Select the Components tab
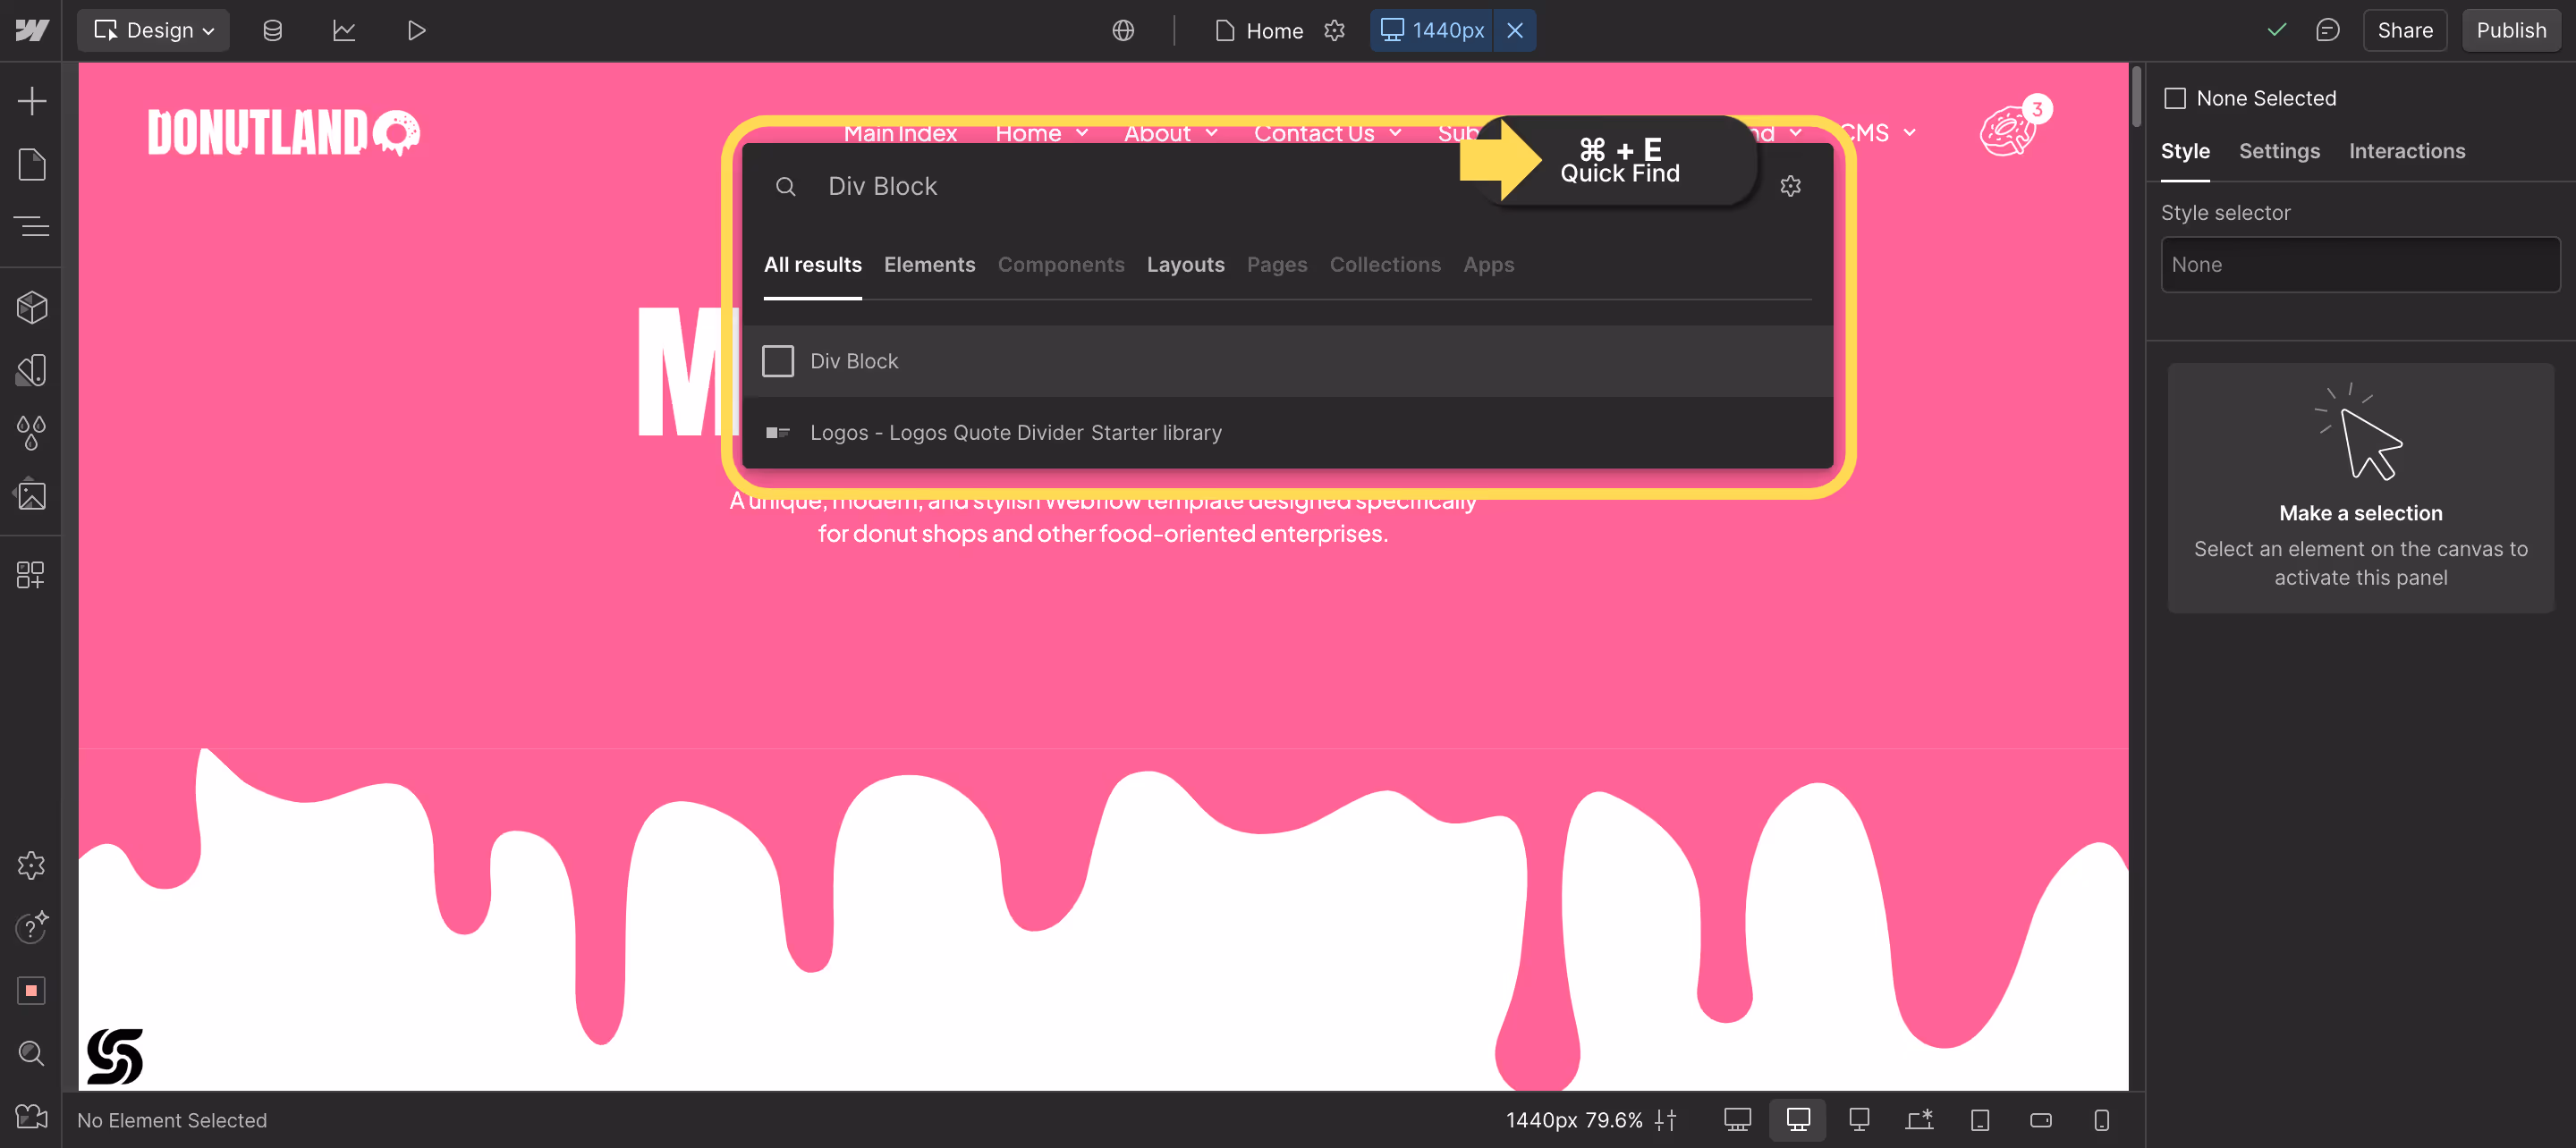2576x1148 pixels. 1061,264
